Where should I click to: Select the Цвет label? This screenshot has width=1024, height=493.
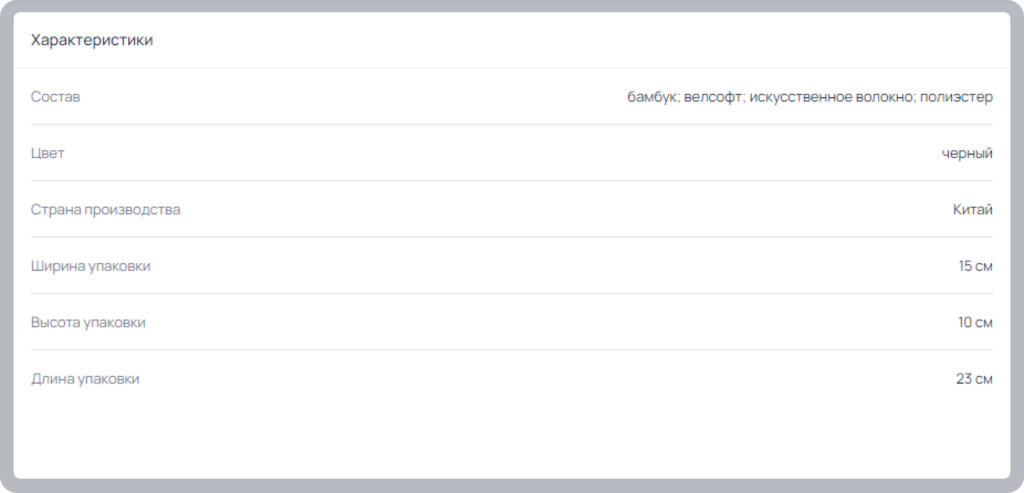point(48,153)
